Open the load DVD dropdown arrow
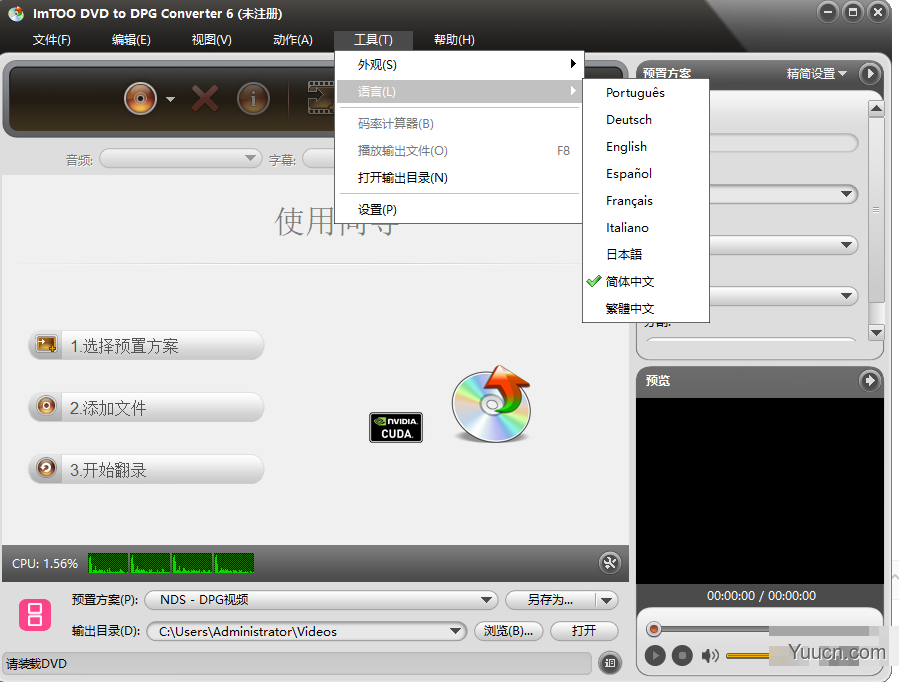Viewport: 899px width, 682px height. tap(170, 99)
